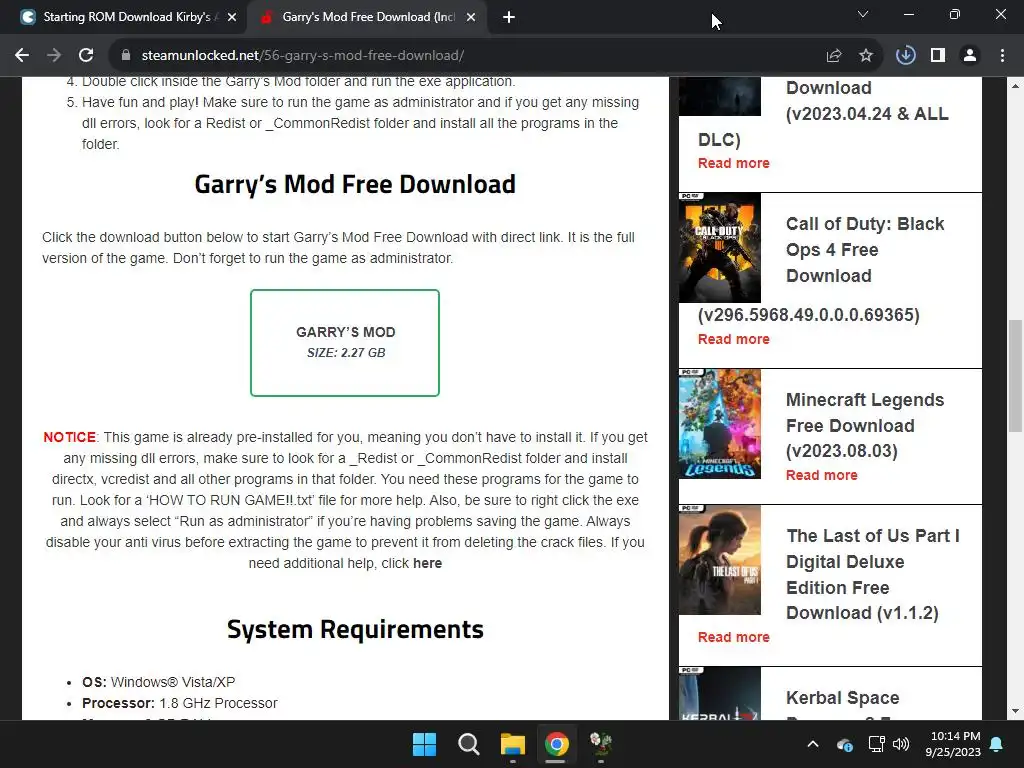The width and height of the screenshot is (1024, 768).
Task: Click the forward navigation arrow
Action: [54, 56]
